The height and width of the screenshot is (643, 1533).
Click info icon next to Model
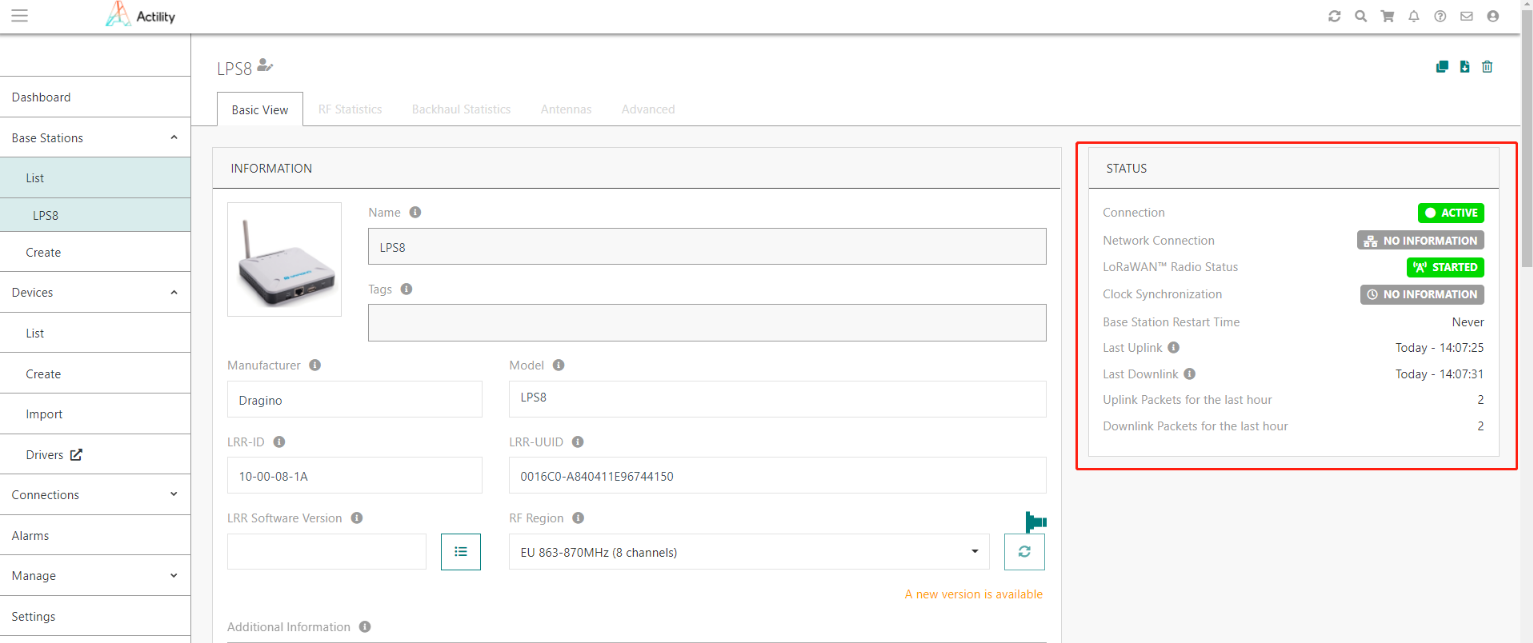coord(558,365)
